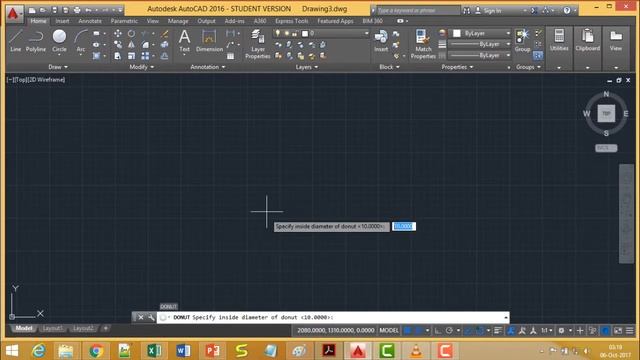Screen dimensions: 640x360
Task: Click the ViewCube TOP face
Action: (606, 113)
